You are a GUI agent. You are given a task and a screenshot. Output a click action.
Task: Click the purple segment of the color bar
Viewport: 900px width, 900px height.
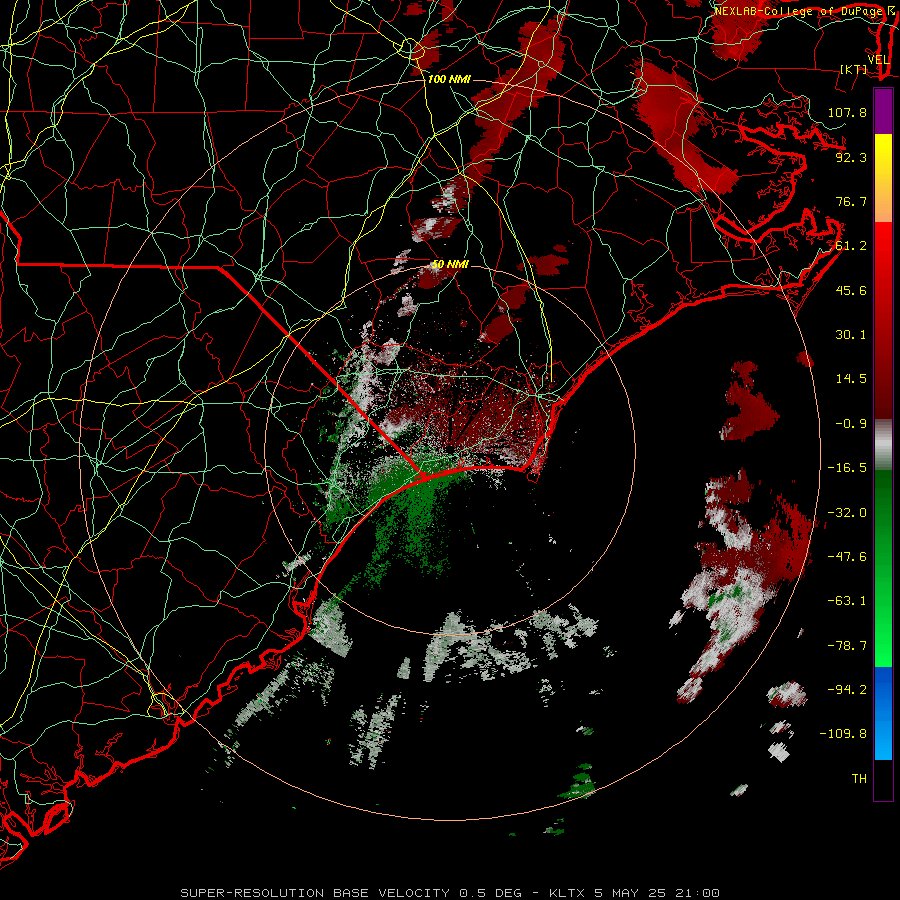(883, 112)
